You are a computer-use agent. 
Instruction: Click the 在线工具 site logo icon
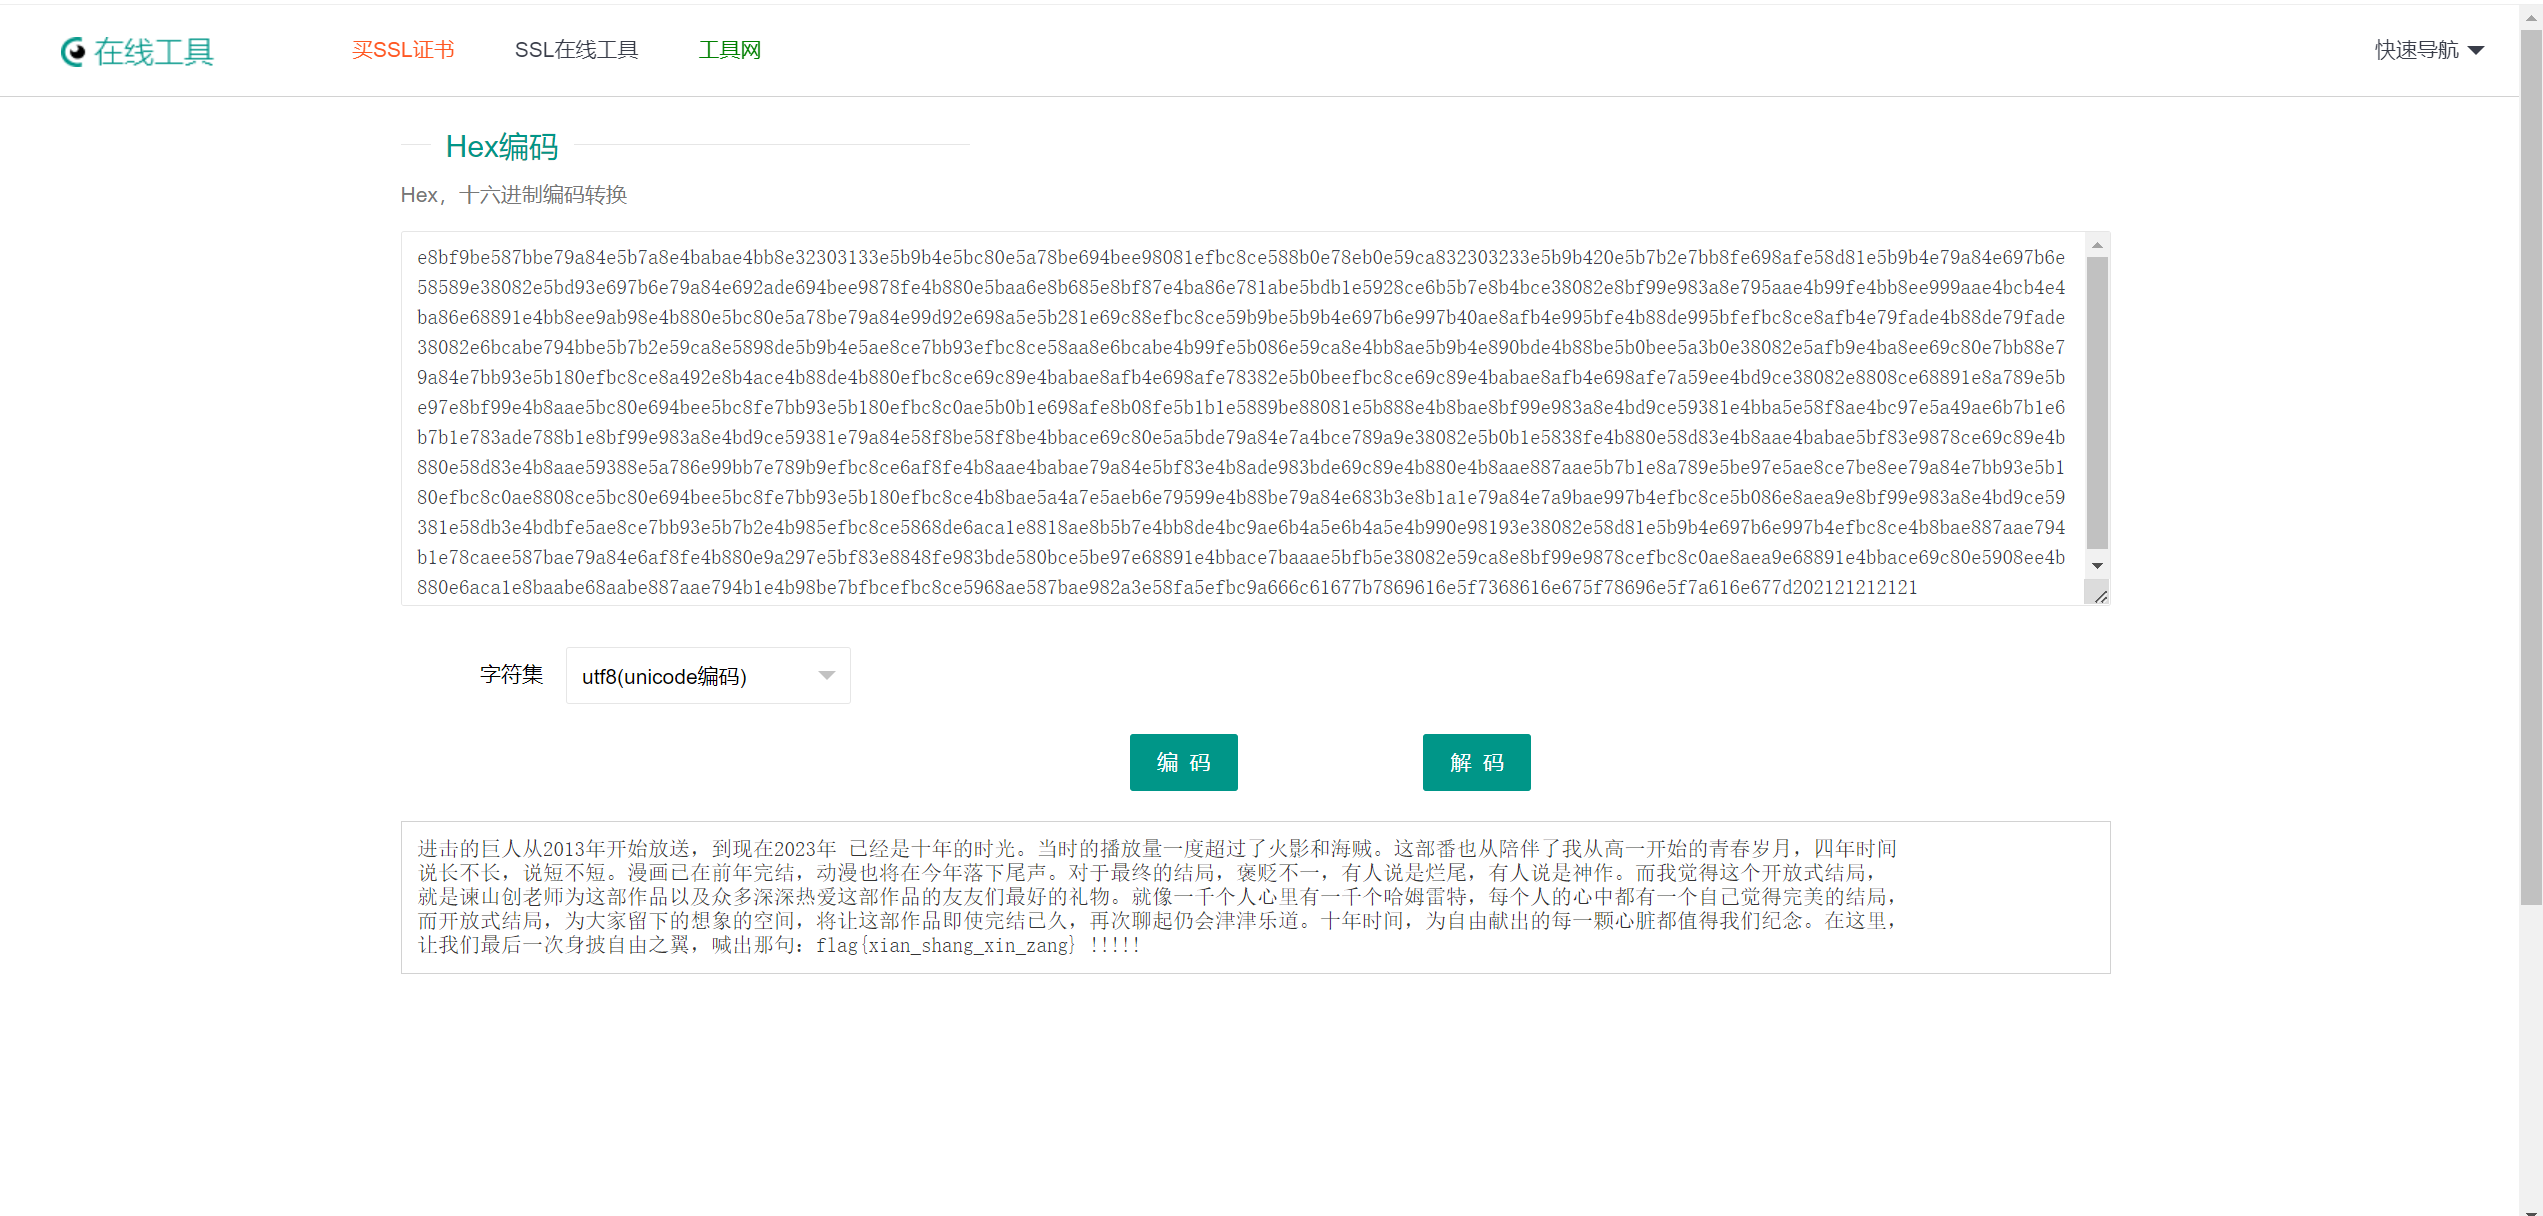tap(73, 51)
